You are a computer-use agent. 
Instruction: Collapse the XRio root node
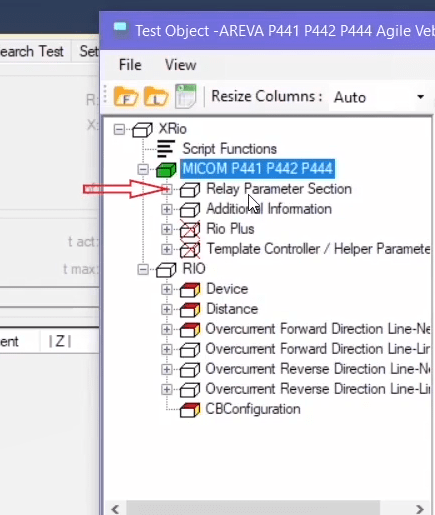click(119, 129)
